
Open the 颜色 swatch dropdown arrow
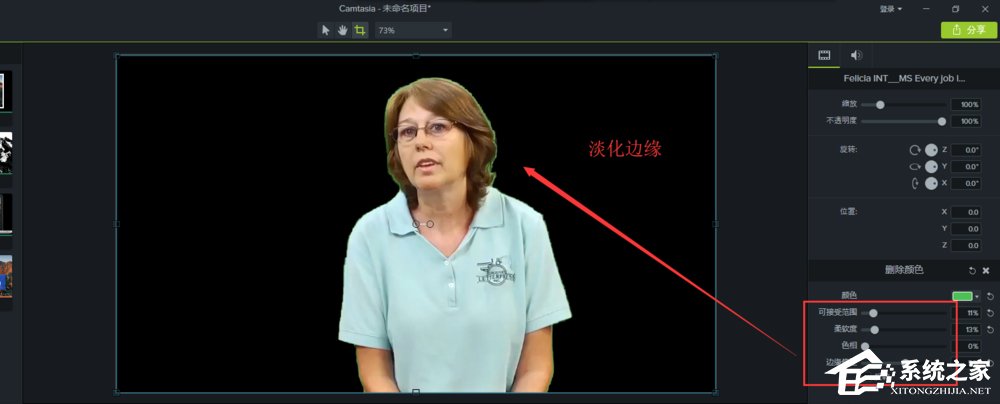pos(977,297)
